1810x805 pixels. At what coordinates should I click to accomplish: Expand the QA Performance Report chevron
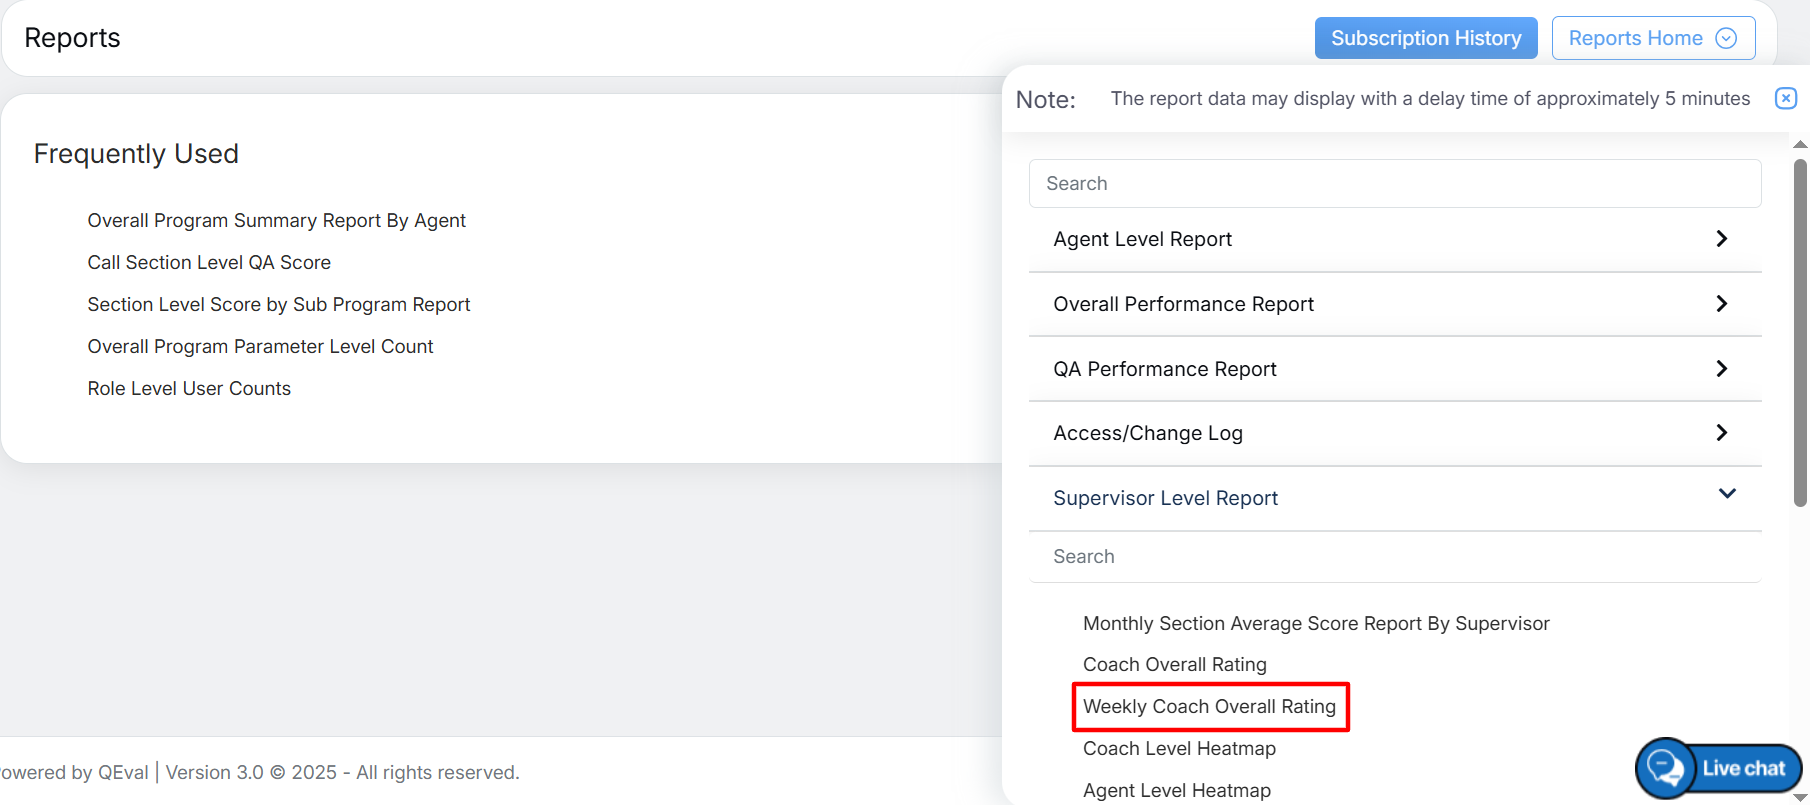[1721, 369]
